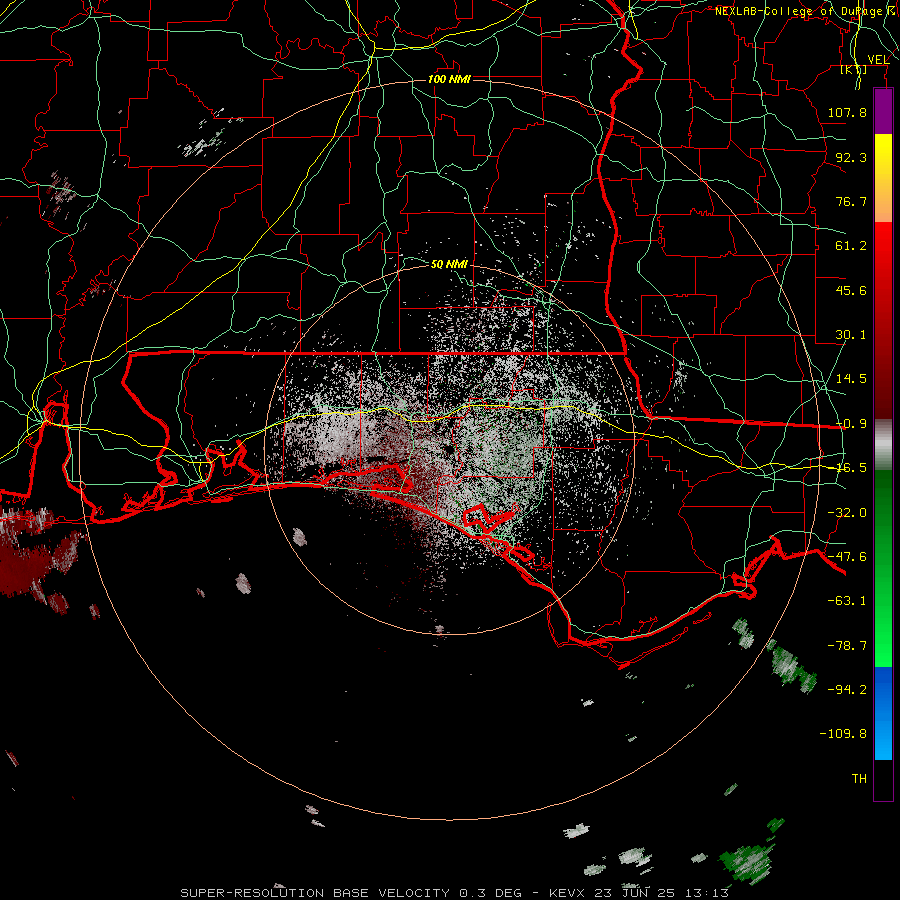Click the [KT] units label

click(854, 69)
